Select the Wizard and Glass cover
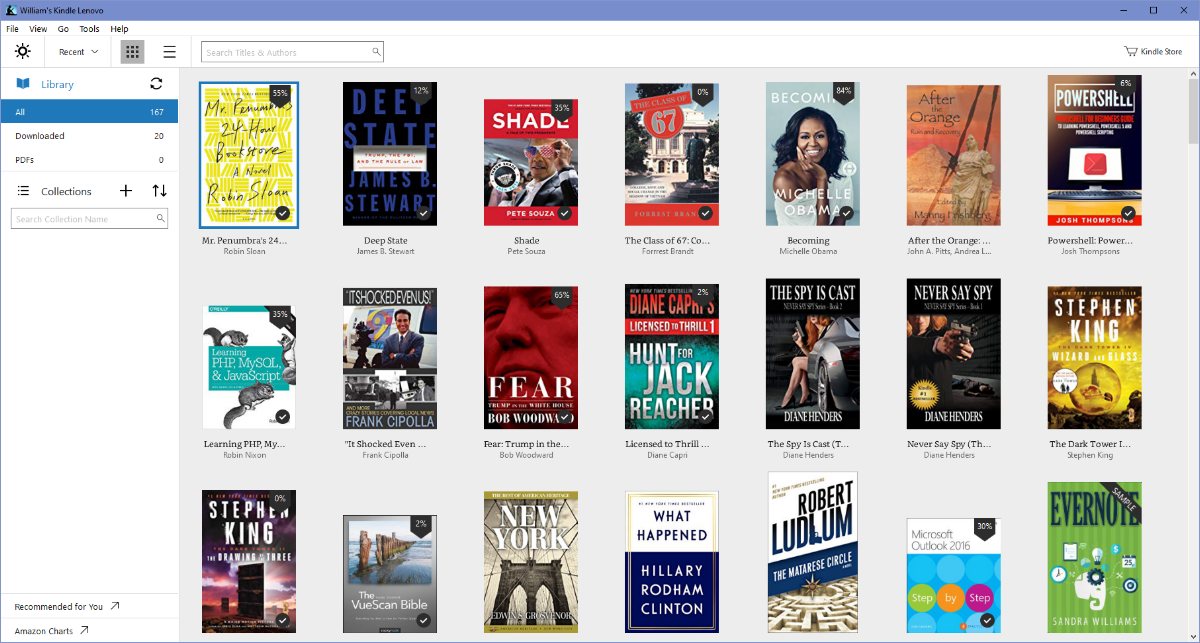This screenshot has height=643, width=1200. tap(1095, 358)
